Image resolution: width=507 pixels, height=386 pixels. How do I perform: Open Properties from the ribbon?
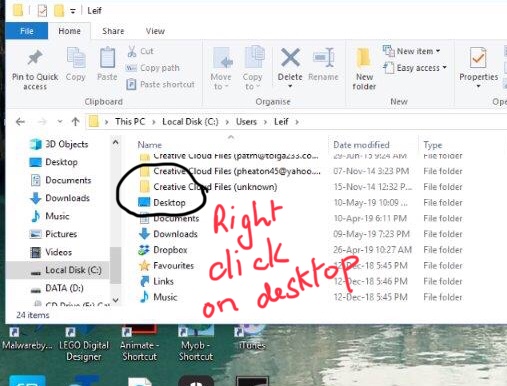click(x=478, y=68)
